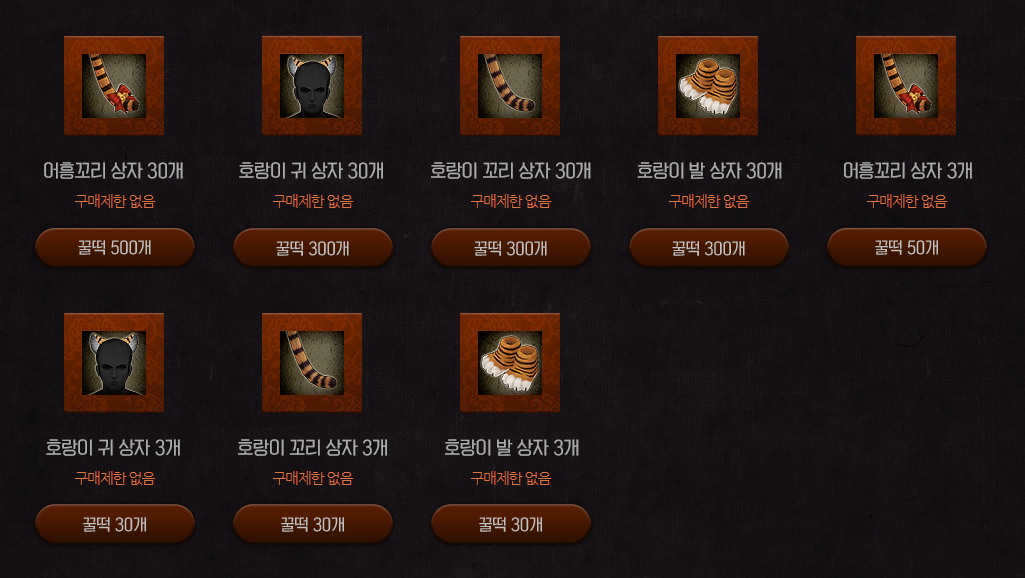Click 구매제한 없음 under 어흥꼬리 상자 3개

click(x=907, y=201)
